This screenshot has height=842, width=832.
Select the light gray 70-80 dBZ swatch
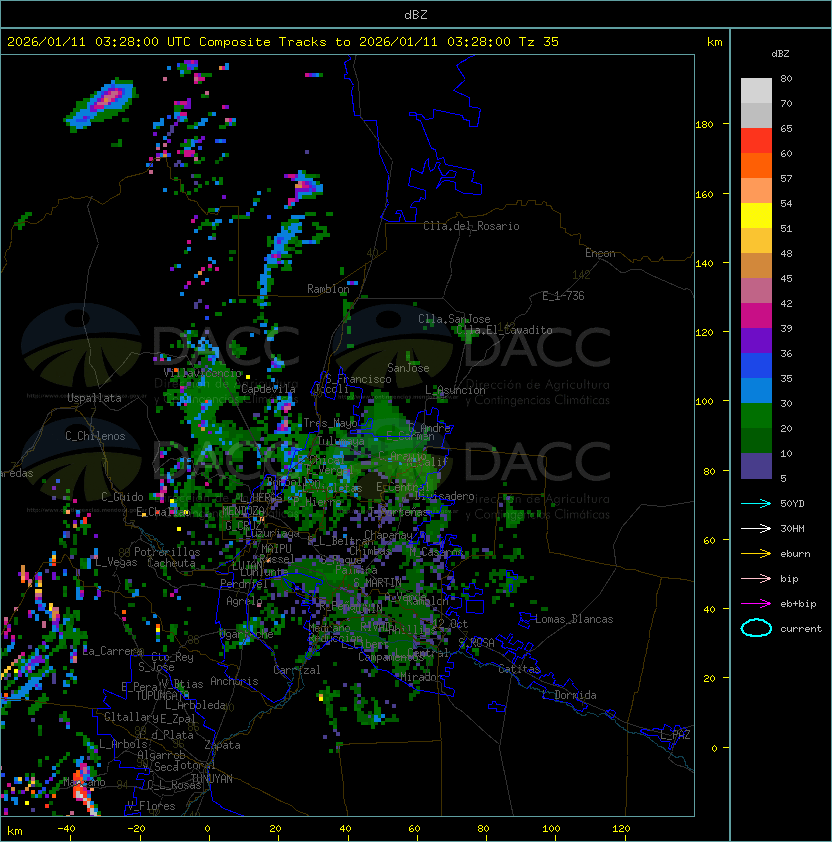tap(756, 90)
